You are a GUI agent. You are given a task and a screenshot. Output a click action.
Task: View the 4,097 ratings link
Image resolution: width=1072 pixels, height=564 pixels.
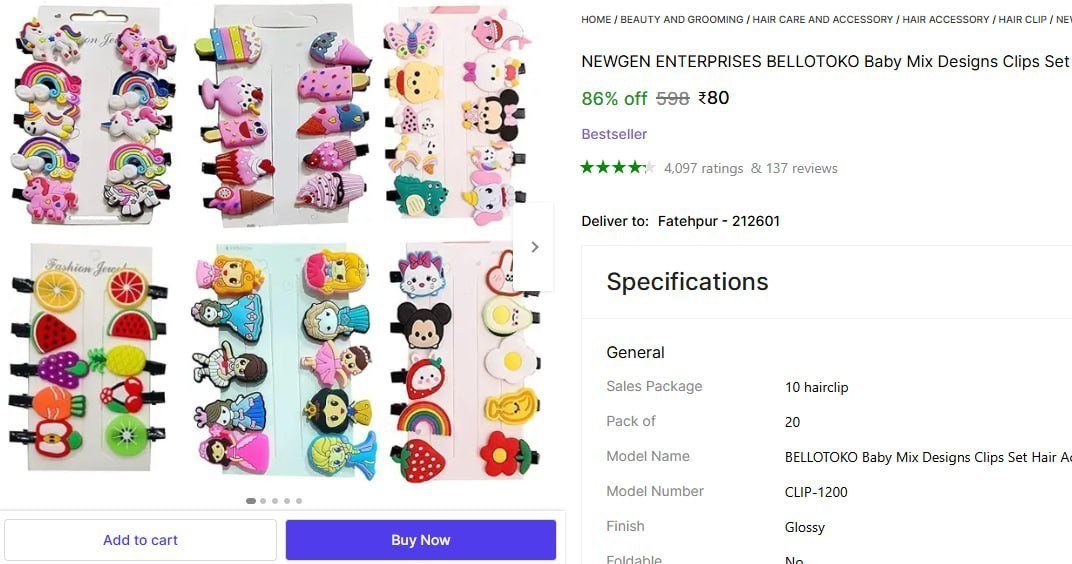pos(704,168)
